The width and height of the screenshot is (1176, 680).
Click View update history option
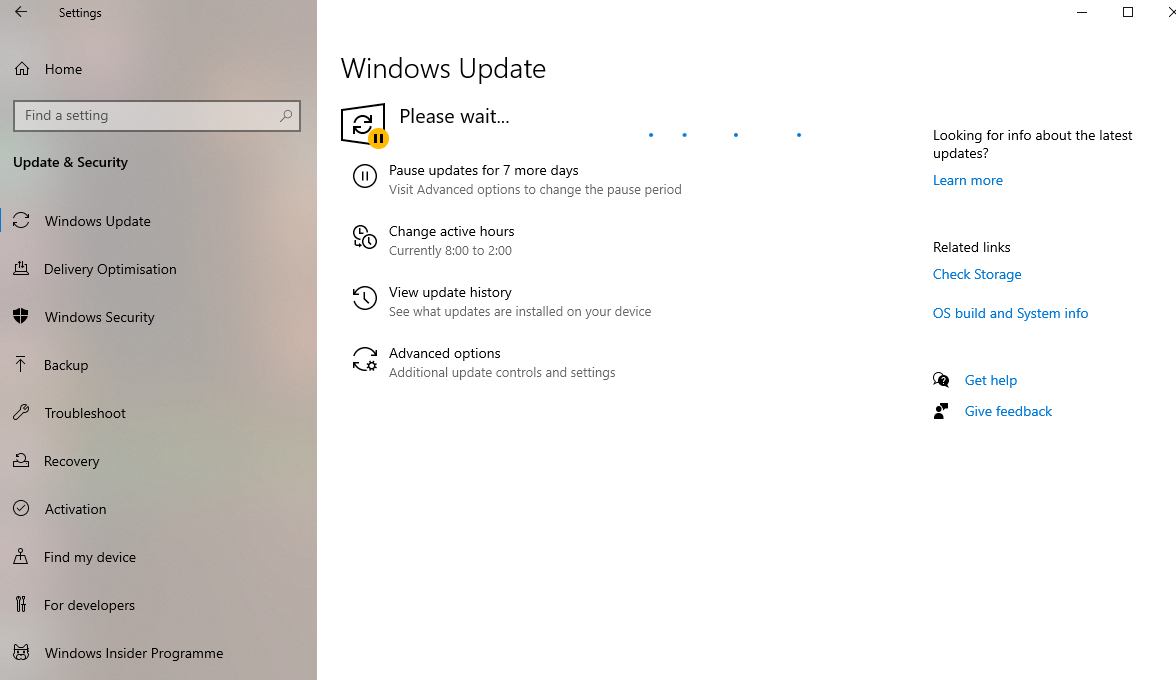(x=450, y=292)
